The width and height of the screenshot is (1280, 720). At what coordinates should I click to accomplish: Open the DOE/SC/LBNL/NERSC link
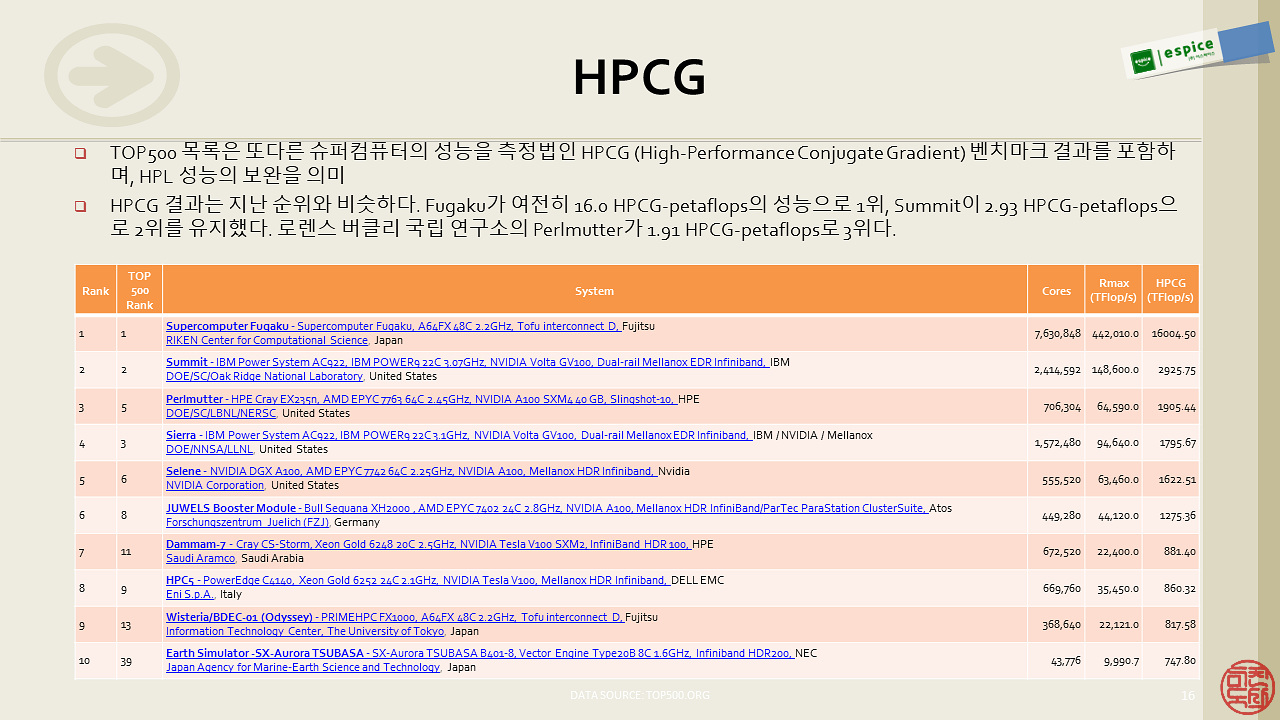(x=221, y=413)
